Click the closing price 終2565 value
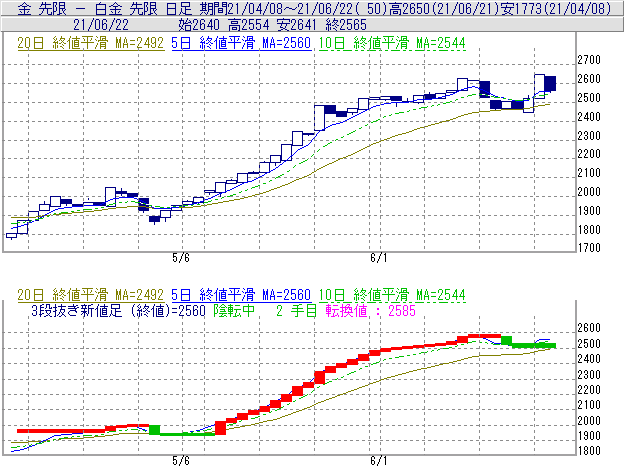The width and height of the screenshot is (624, 473). point(346,25)
